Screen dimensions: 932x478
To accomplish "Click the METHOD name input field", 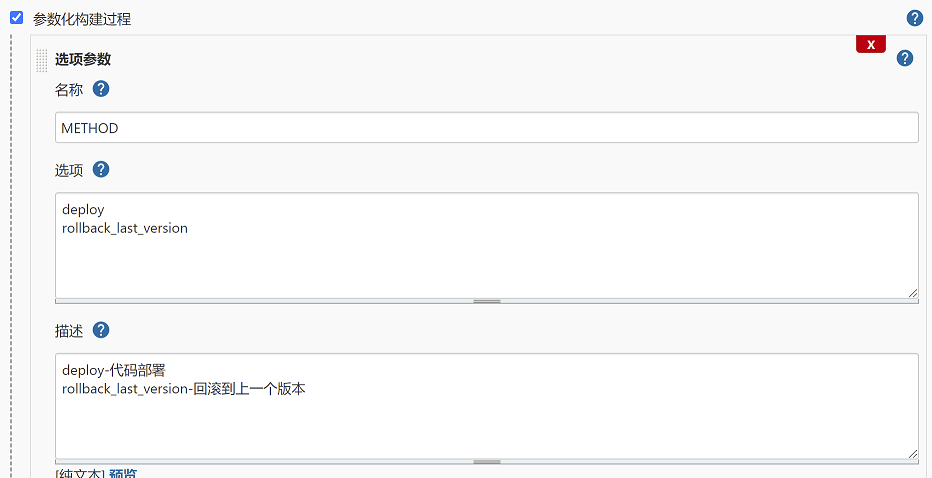I will [x=487, y=128].
